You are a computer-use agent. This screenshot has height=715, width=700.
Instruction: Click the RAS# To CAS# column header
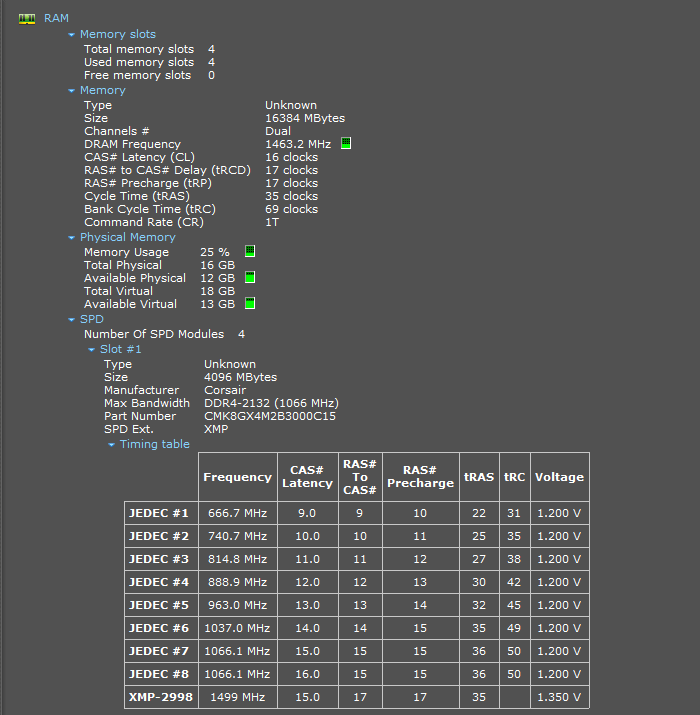click(x=360, y=477)
